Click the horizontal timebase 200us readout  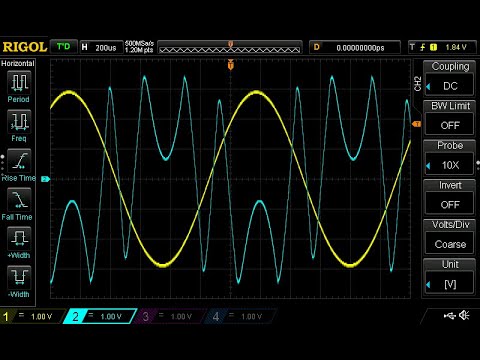[101, 47]
